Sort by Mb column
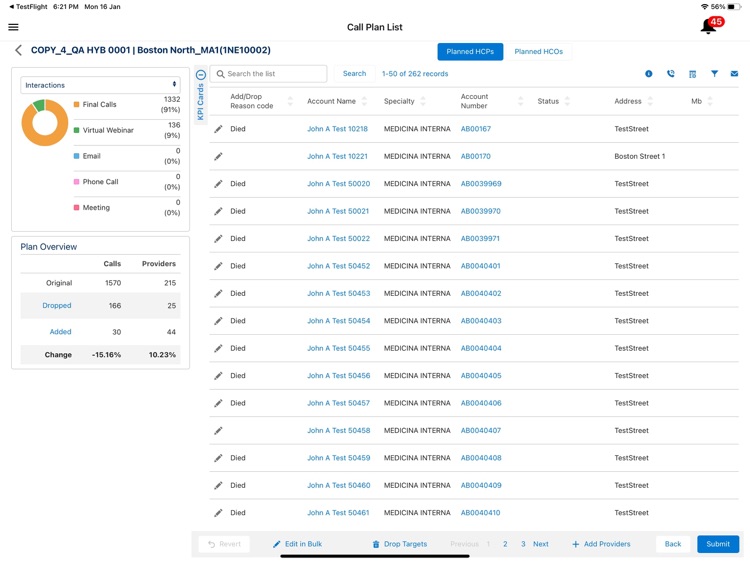 point(710,101)
